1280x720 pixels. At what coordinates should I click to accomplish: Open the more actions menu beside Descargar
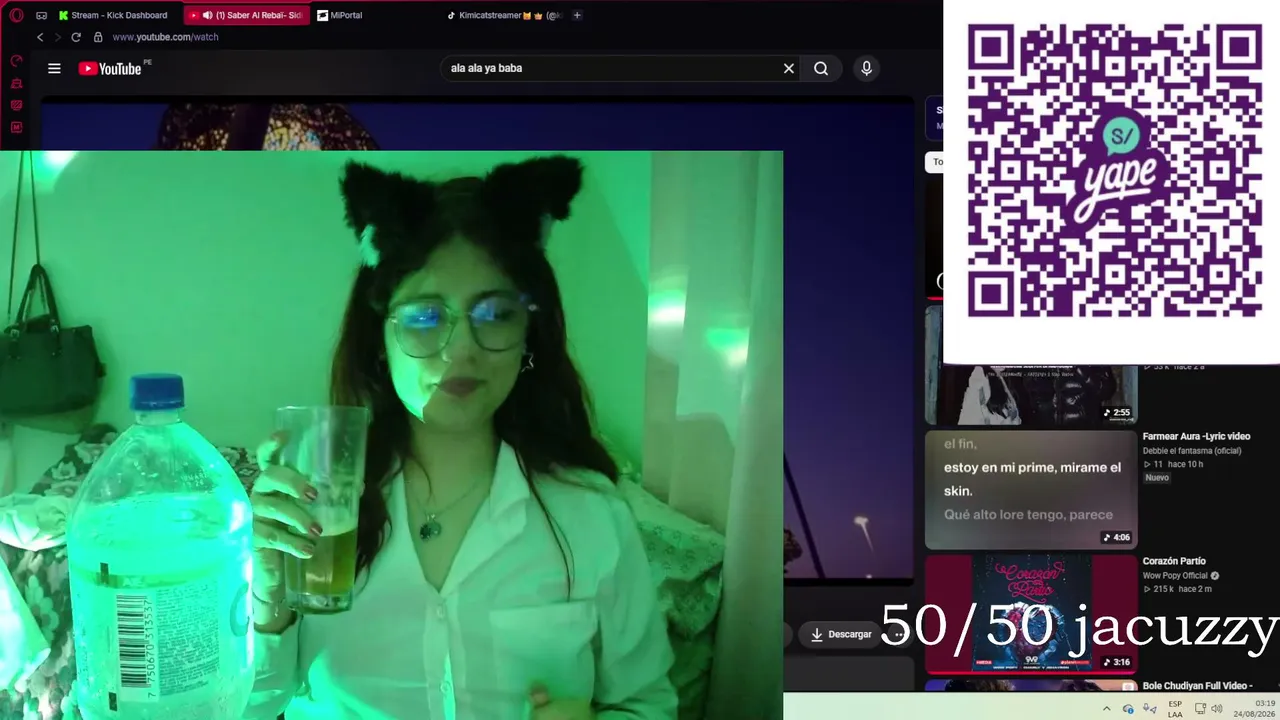(x=899, y=634)
